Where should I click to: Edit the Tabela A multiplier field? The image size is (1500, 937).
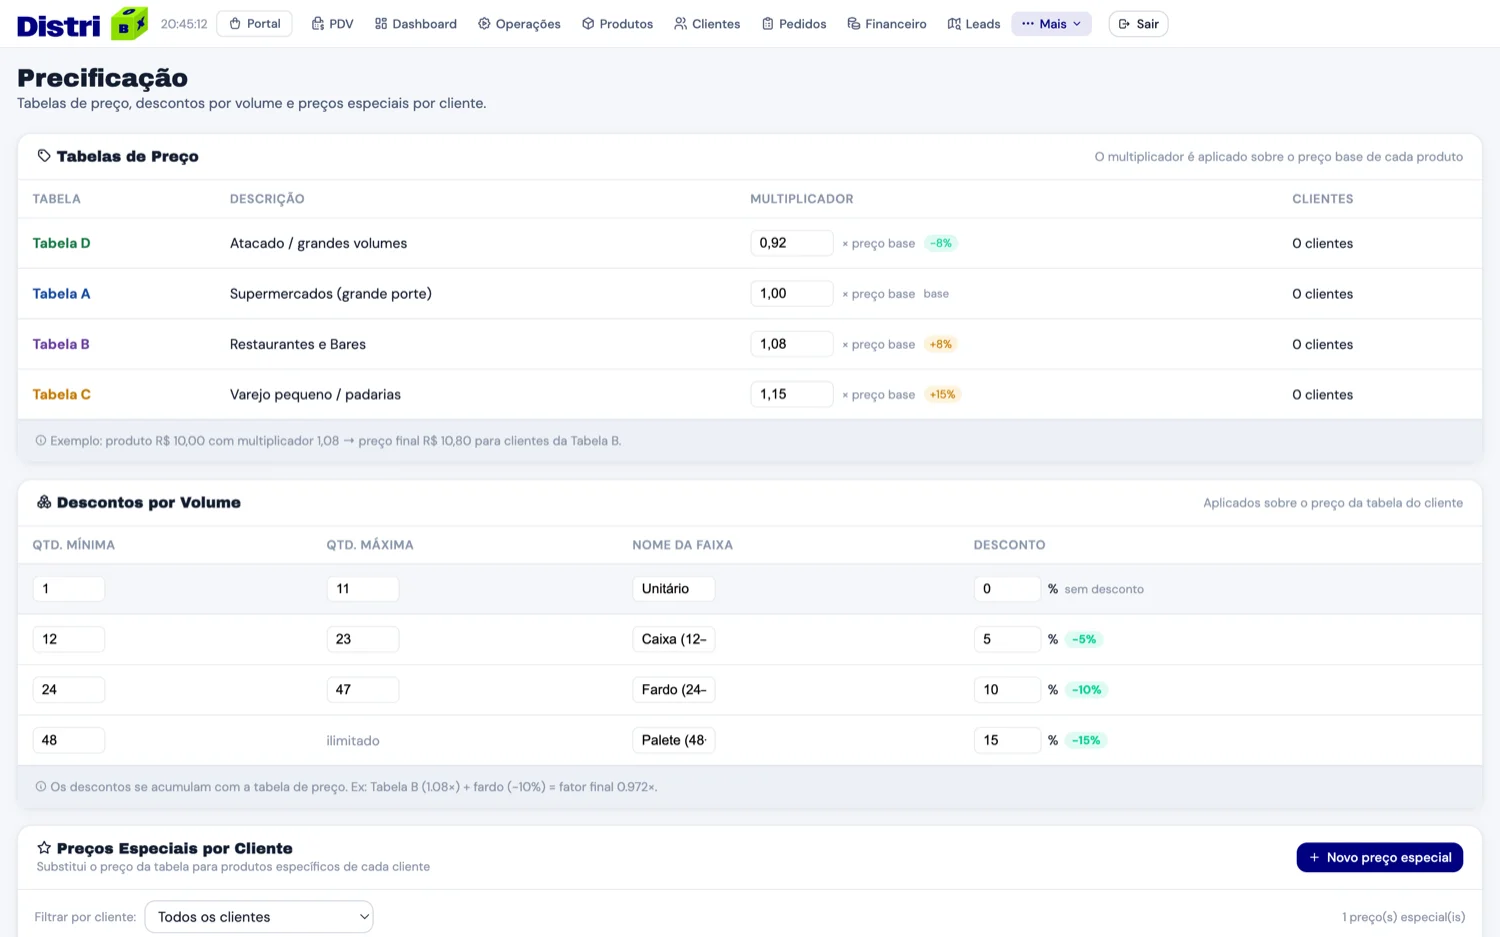pyautogui.click(x=791, y=294)
